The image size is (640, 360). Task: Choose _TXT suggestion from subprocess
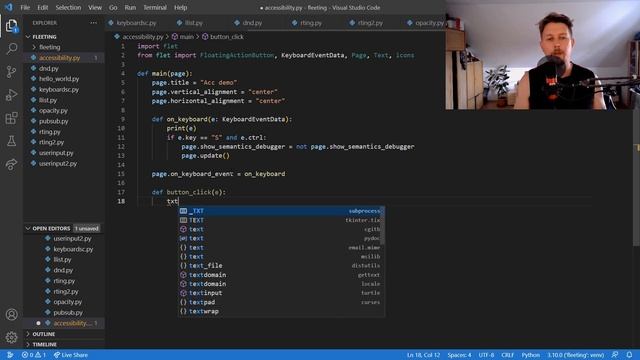281,211
